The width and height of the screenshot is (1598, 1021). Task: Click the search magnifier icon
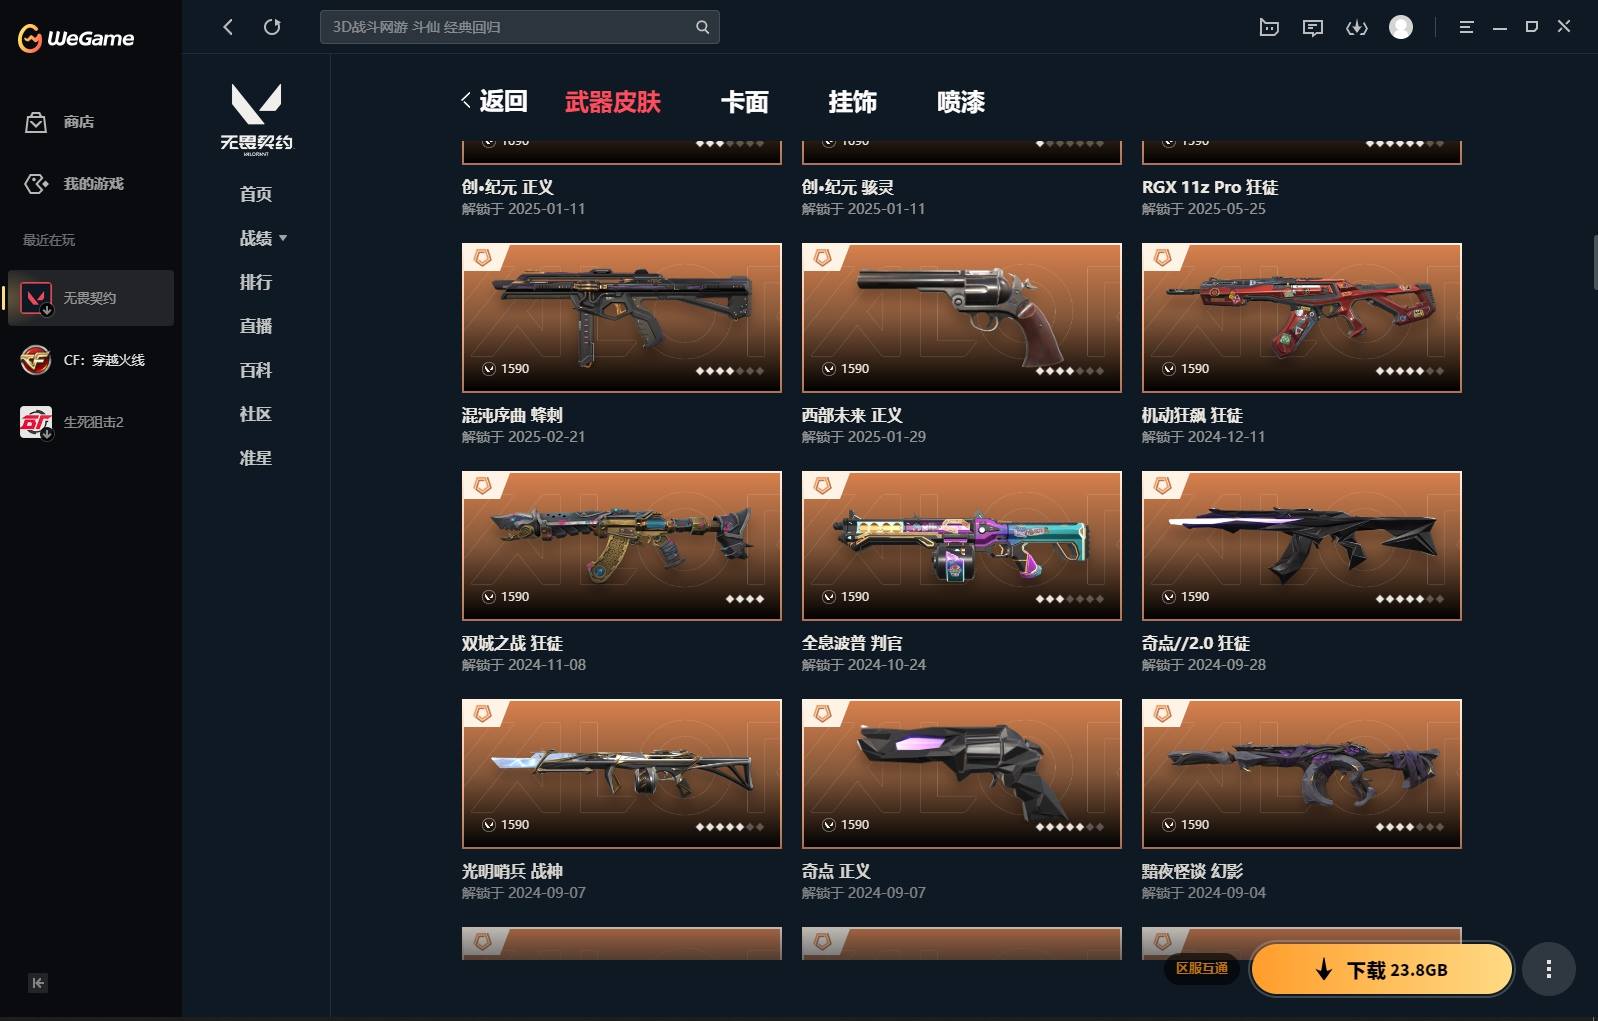coord(702,27)
